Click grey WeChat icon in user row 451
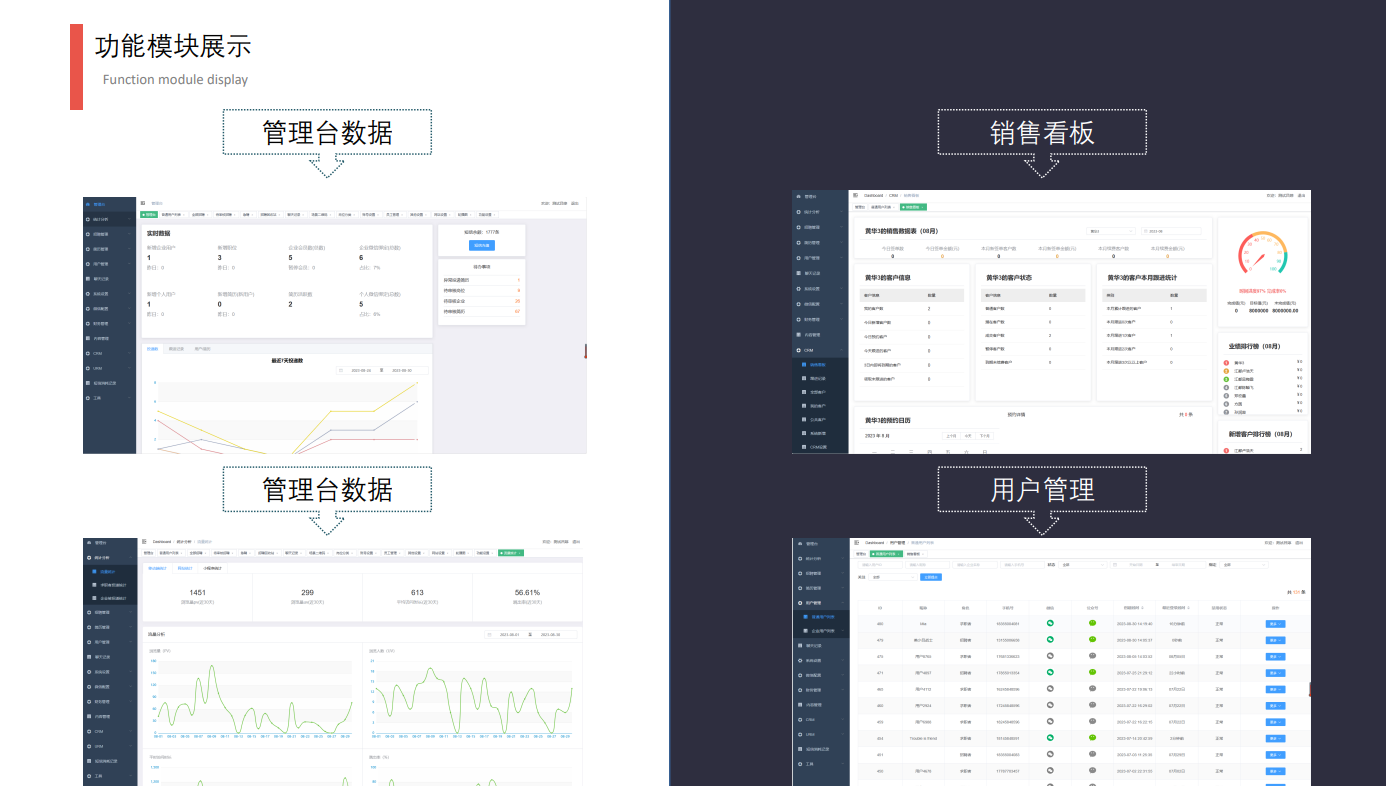1386x786 pixels. tap(1050, 754)
